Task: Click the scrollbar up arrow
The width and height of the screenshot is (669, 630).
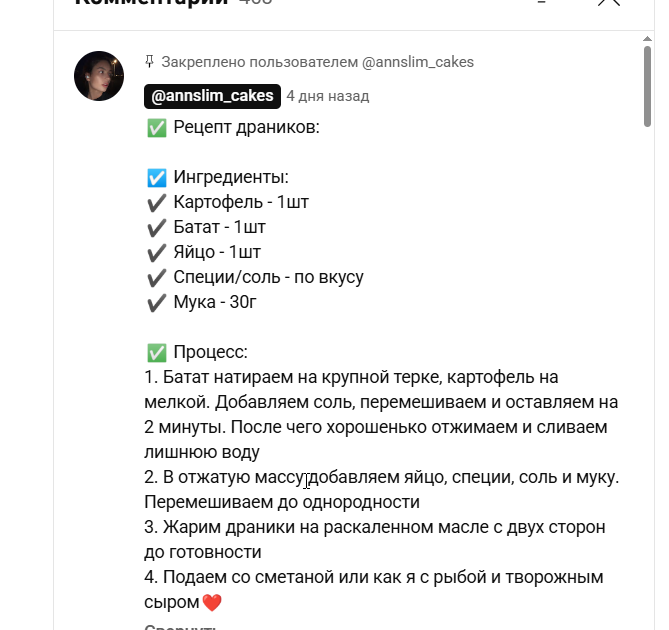Action: point(647,39)
